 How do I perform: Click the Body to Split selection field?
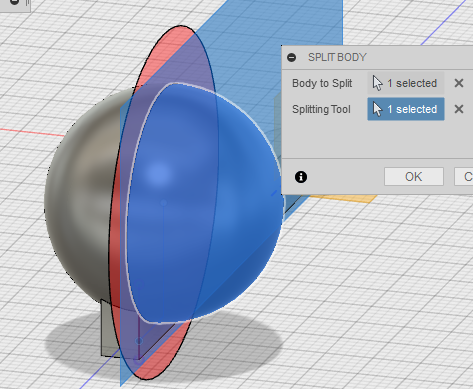(x=406, y=83)
